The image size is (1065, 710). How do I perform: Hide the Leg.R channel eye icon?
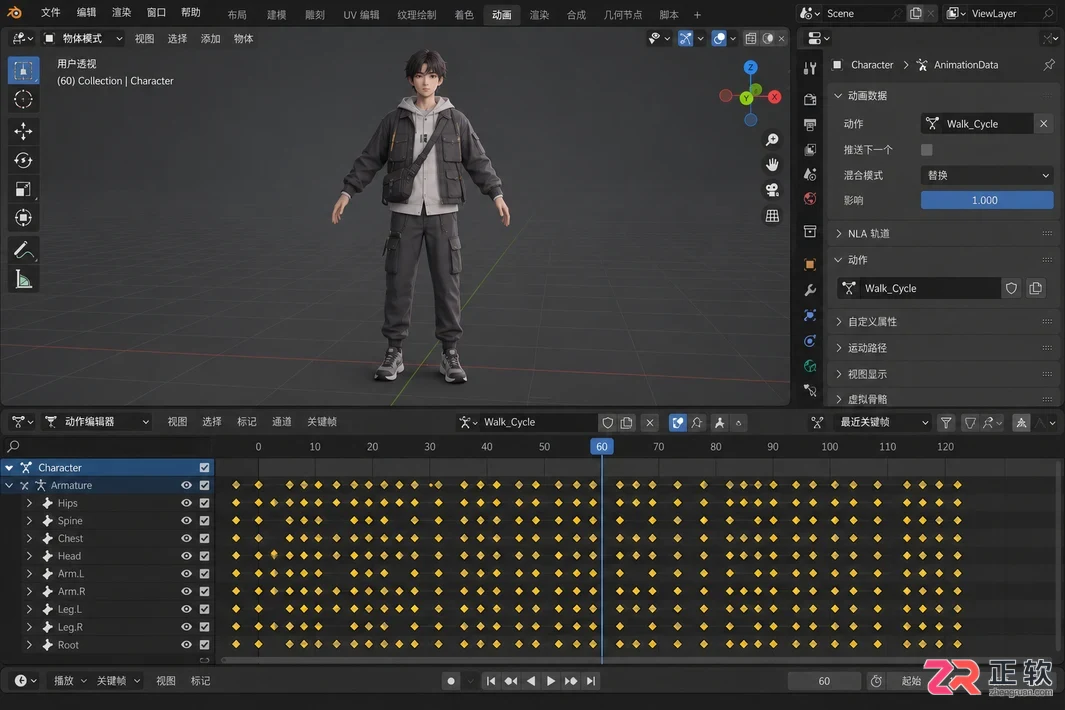(186, 627)
